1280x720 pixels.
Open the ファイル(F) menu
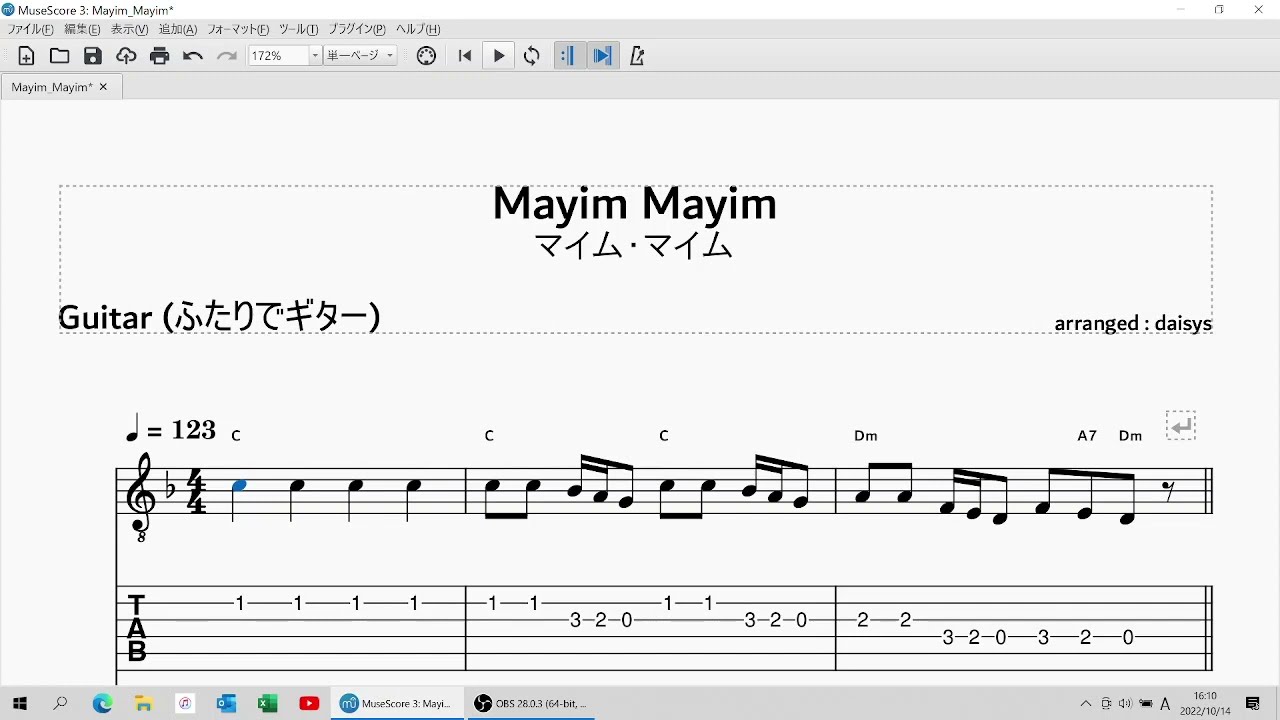click(x=31, y=29)
